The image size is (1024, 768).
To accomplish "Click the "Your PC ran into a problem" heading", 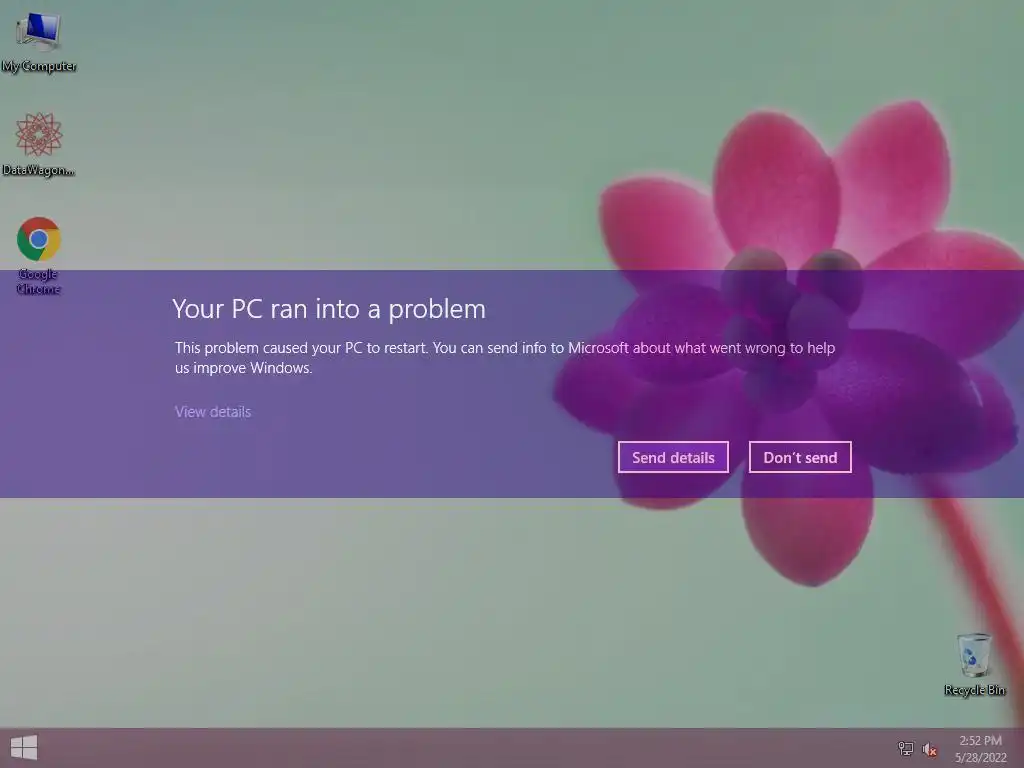I will [329, 309].
